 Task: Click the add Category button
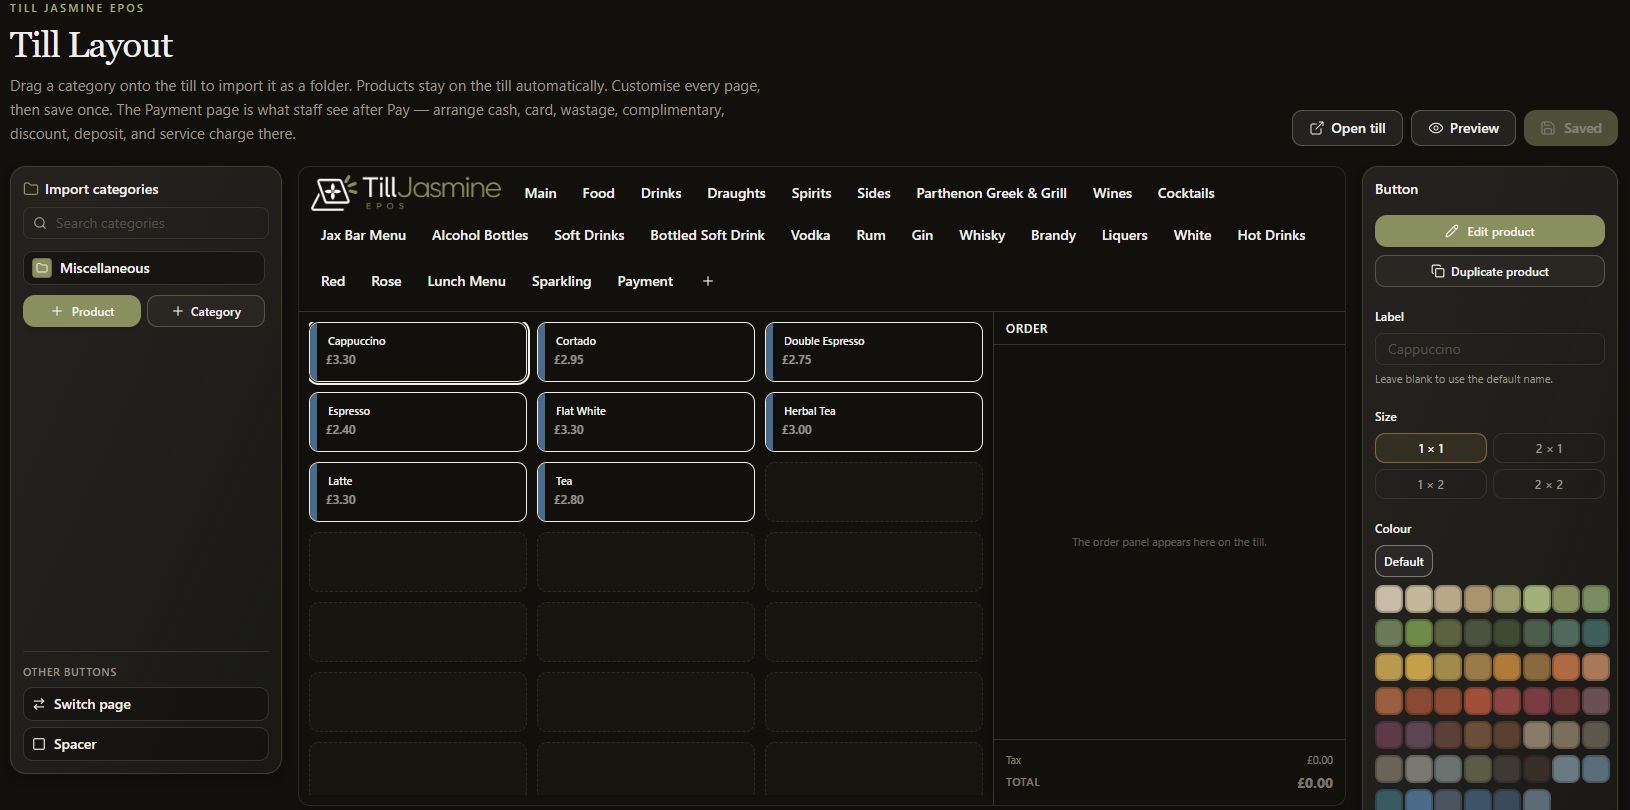pos(206,311)
